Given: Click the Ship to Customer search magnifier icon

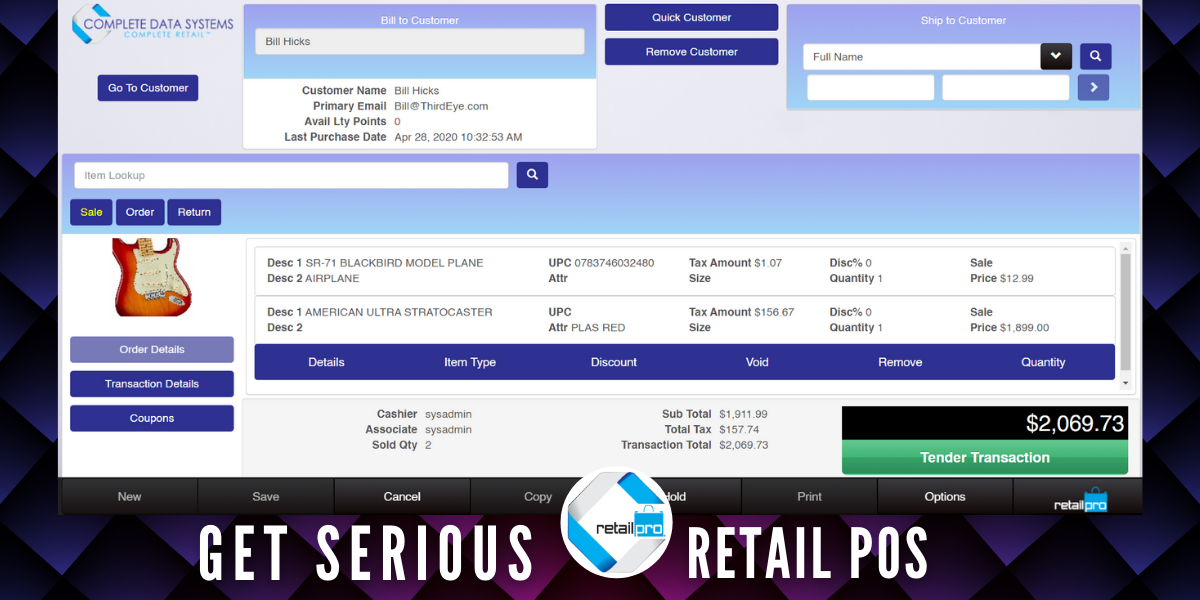Looking at the screenshot, I should (1095, 57).
